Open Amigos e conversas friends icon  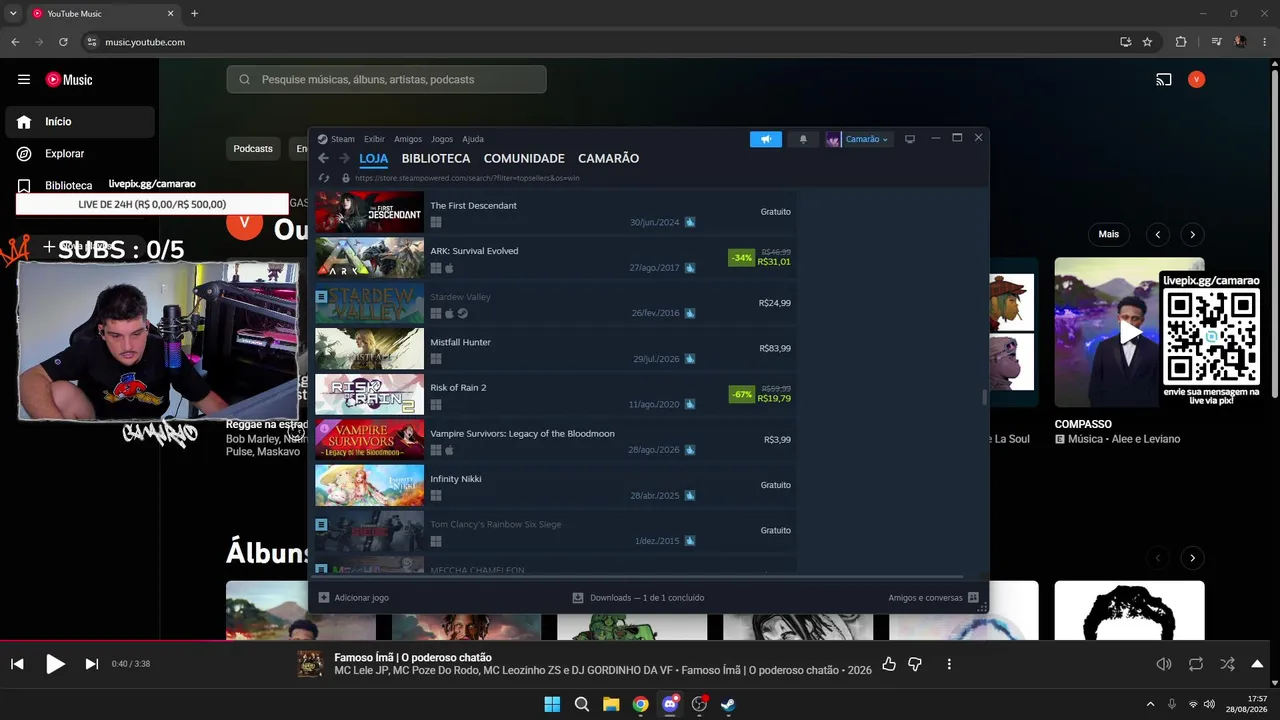[x=973, y=597]
